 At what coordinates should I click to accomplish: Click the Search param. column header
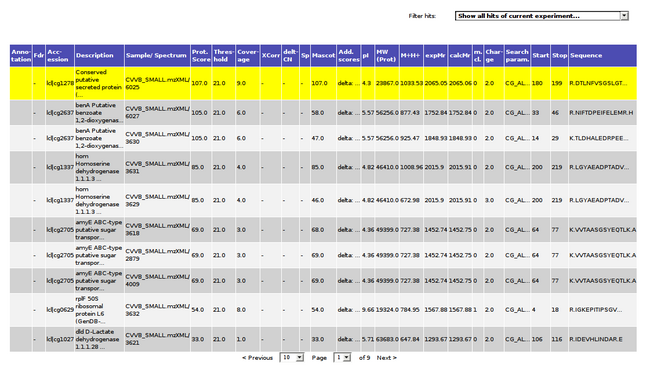[x=517, y=56]
